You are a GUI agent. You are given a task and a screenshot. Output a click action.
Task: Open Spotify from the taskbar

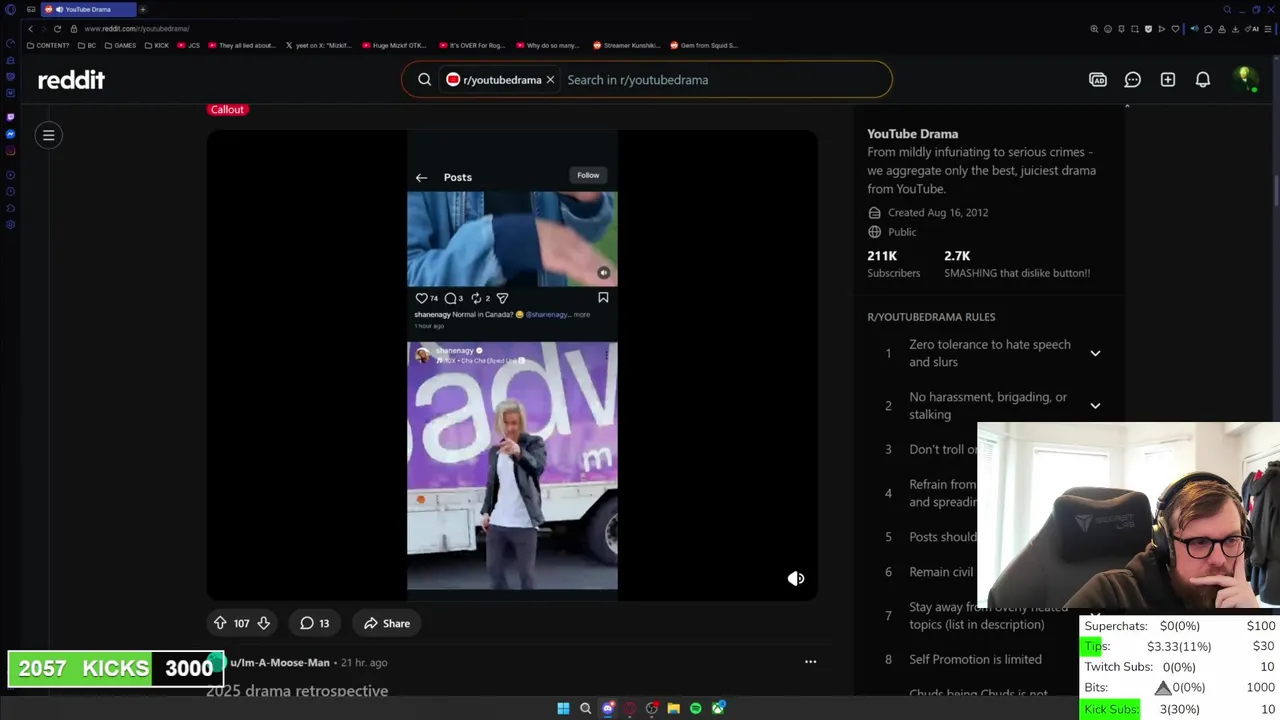tap(696, 708)
